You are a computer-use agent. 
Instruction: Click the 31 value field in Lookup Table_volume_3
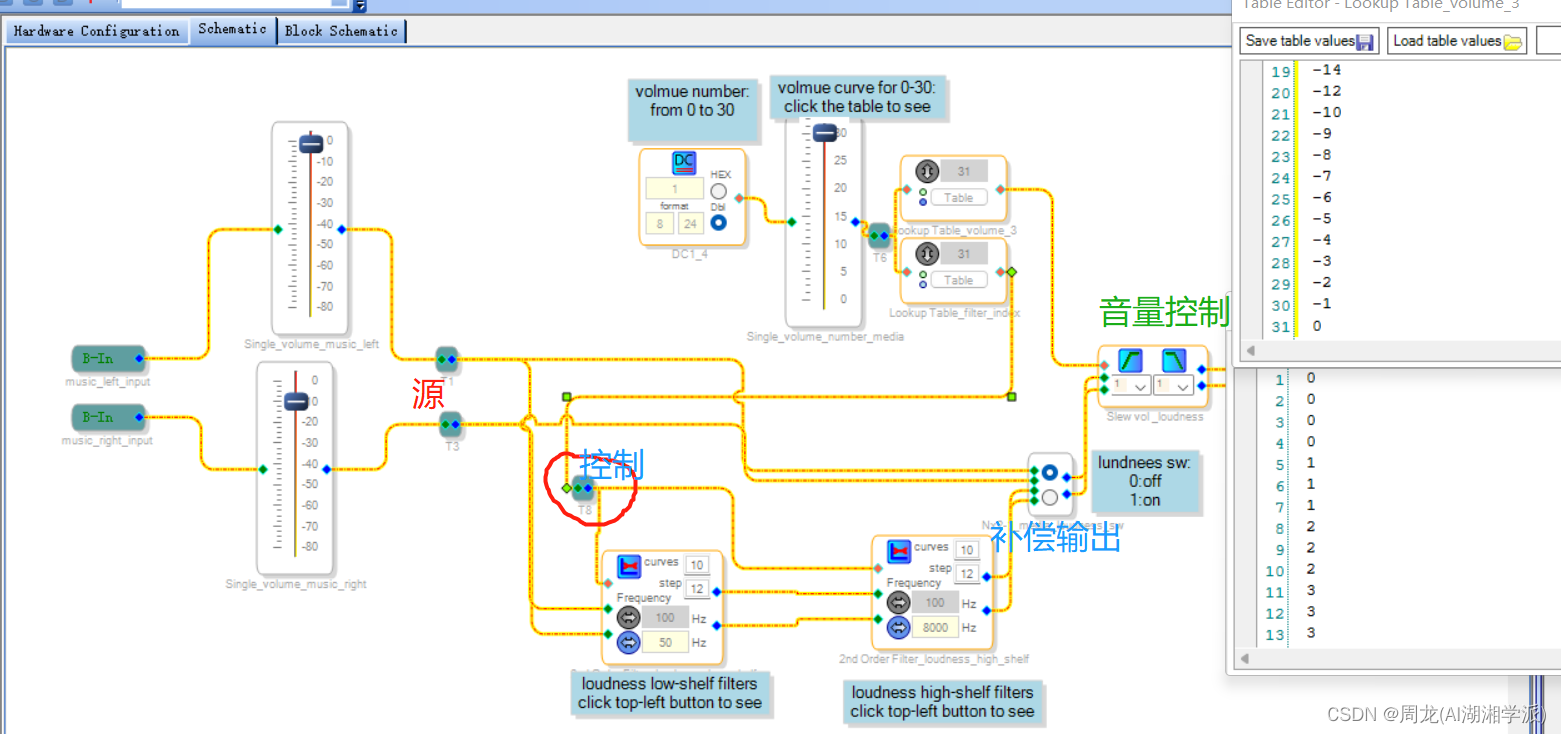[x=963, y=171]
